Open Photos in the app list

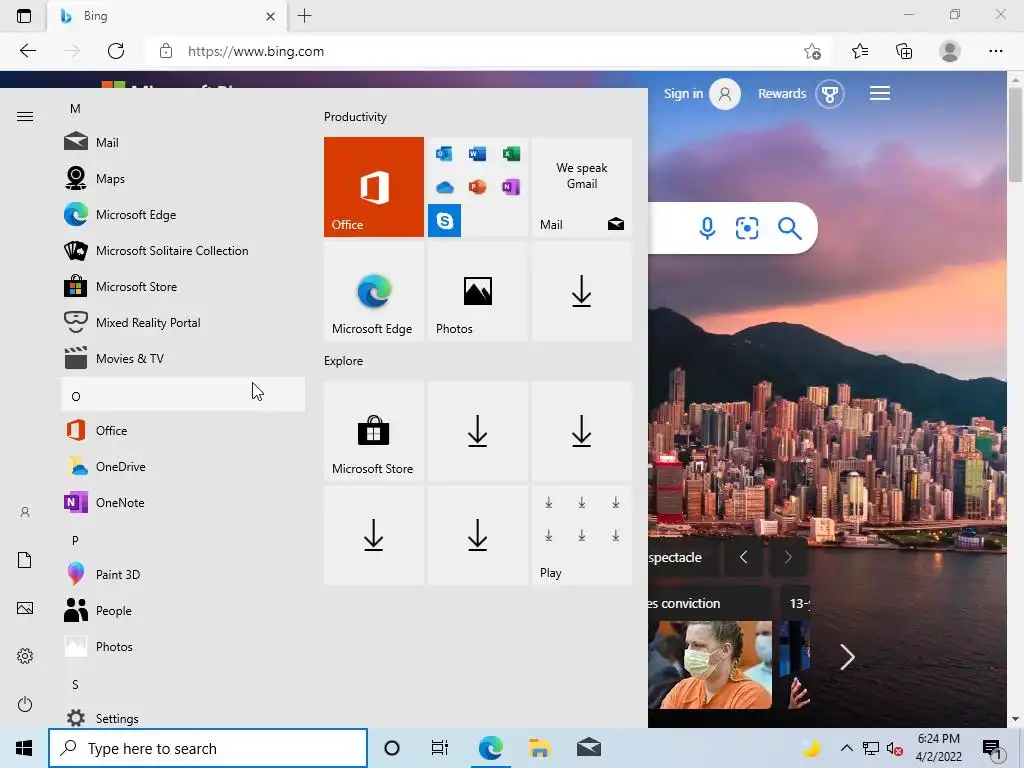point(183,646)
